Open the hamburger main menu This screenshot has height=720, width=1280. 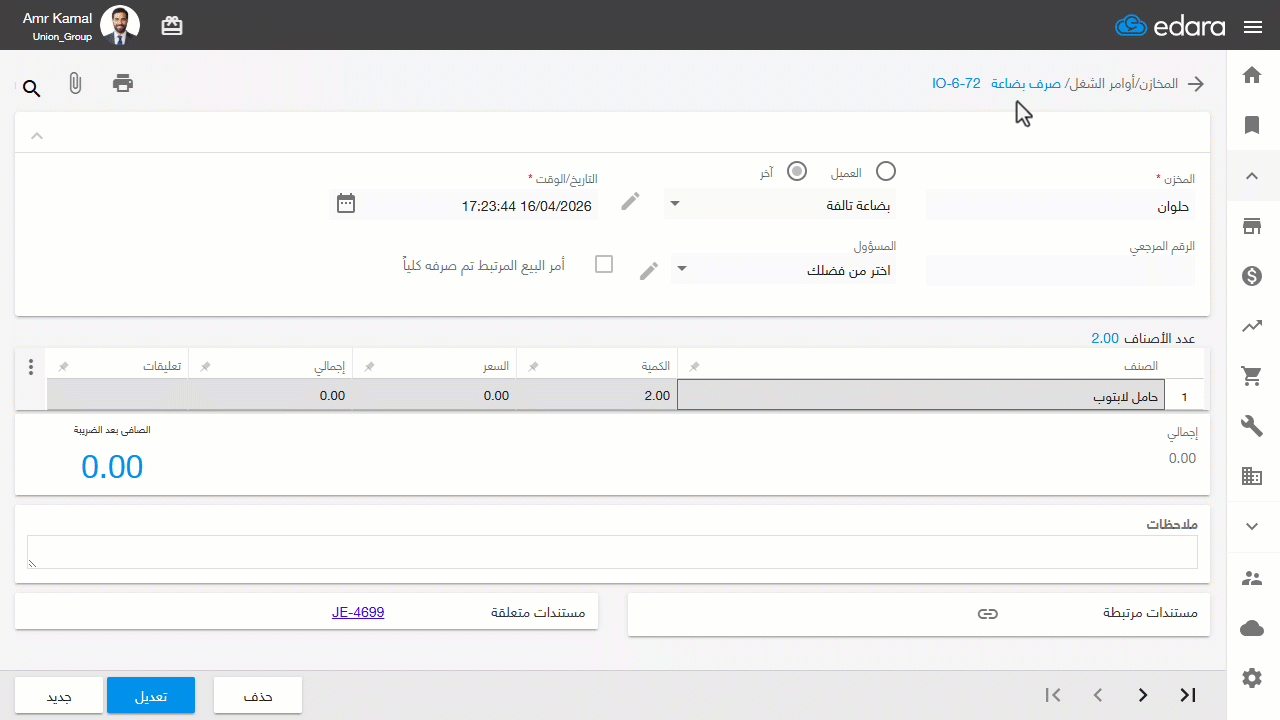point(1253,27)
